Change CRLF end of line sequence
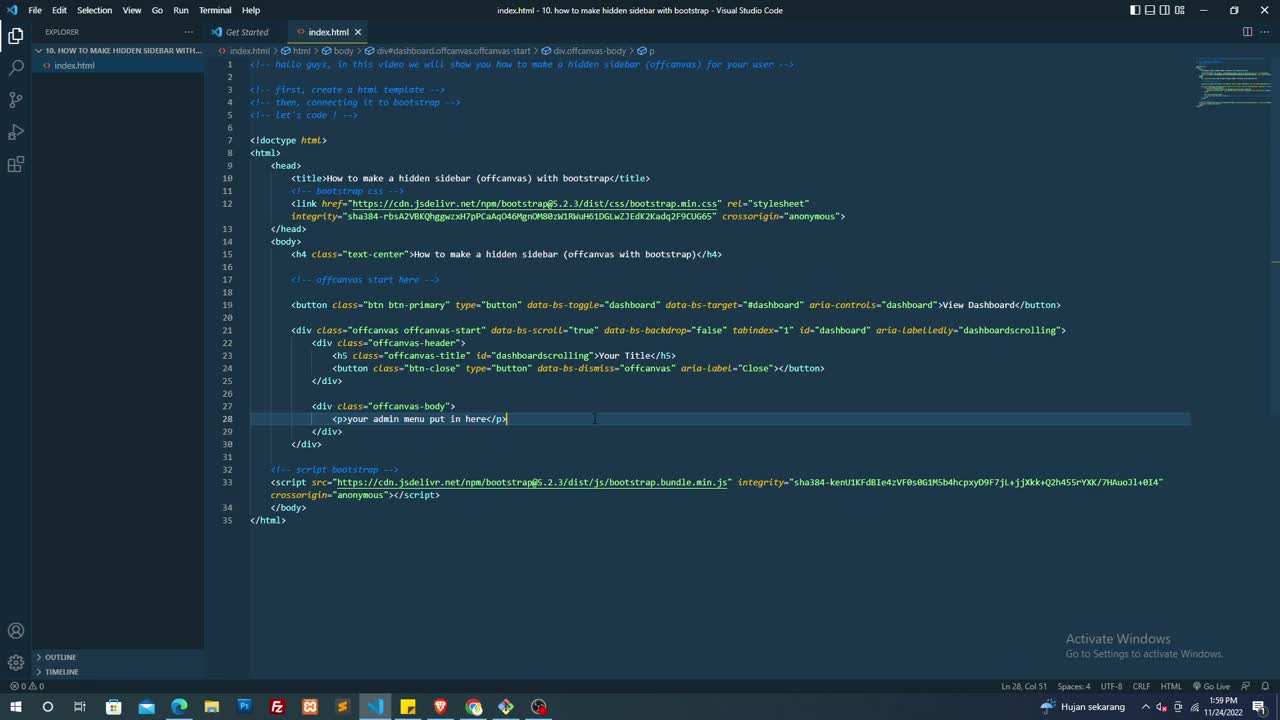Viewport: 1280px width, 720px height. tap(1141, 686)
